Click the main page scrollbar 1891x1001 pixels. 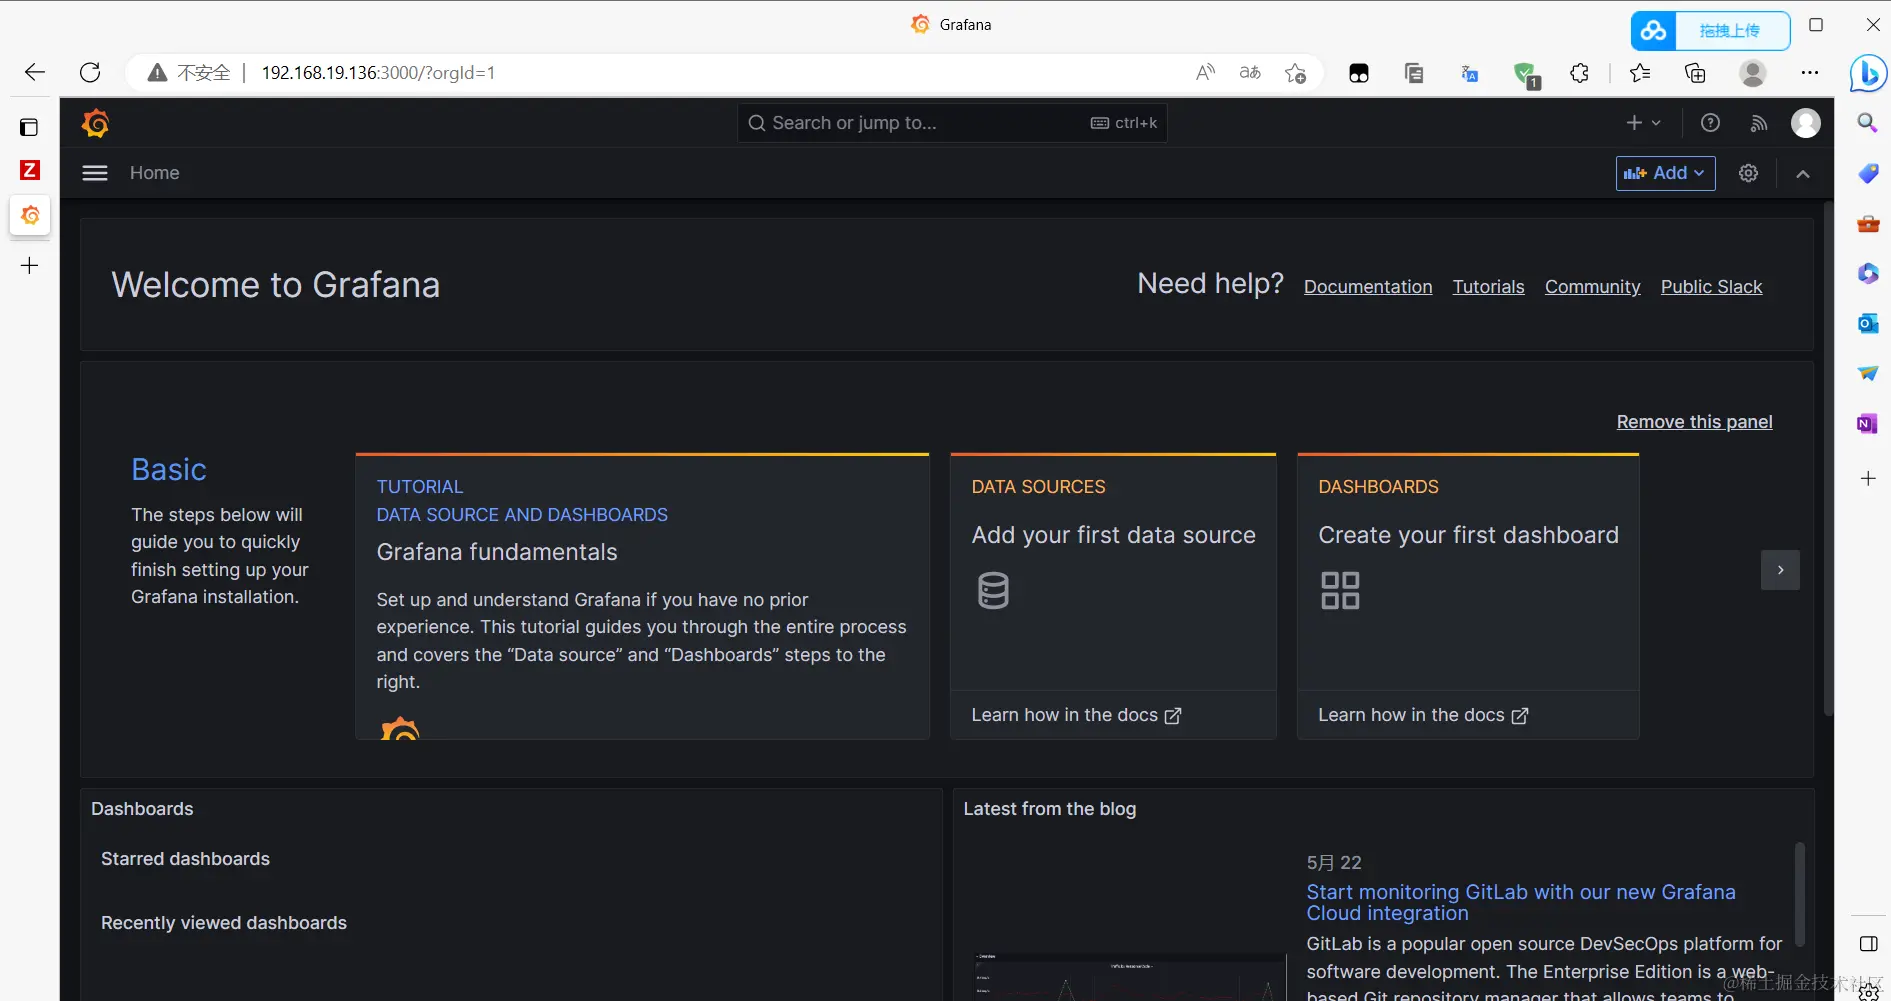pyautogui.click(x=1829, y=458)
